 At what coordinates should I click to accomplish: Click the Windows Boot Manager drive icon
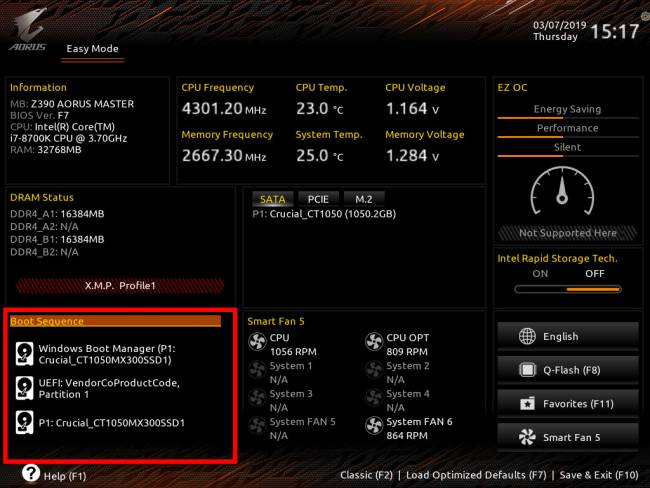point(24,354)
